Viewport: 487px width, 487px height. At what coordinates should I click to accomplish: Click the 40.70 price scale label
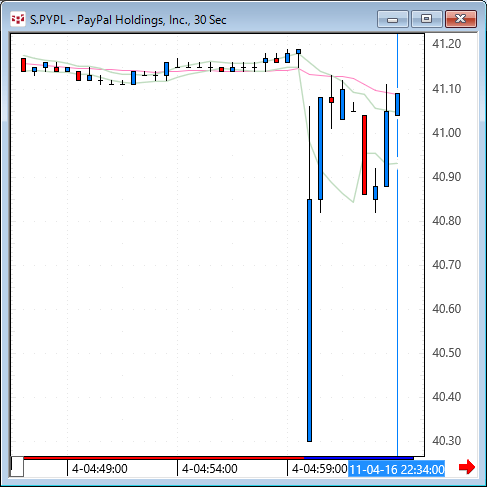pos(446,265)
